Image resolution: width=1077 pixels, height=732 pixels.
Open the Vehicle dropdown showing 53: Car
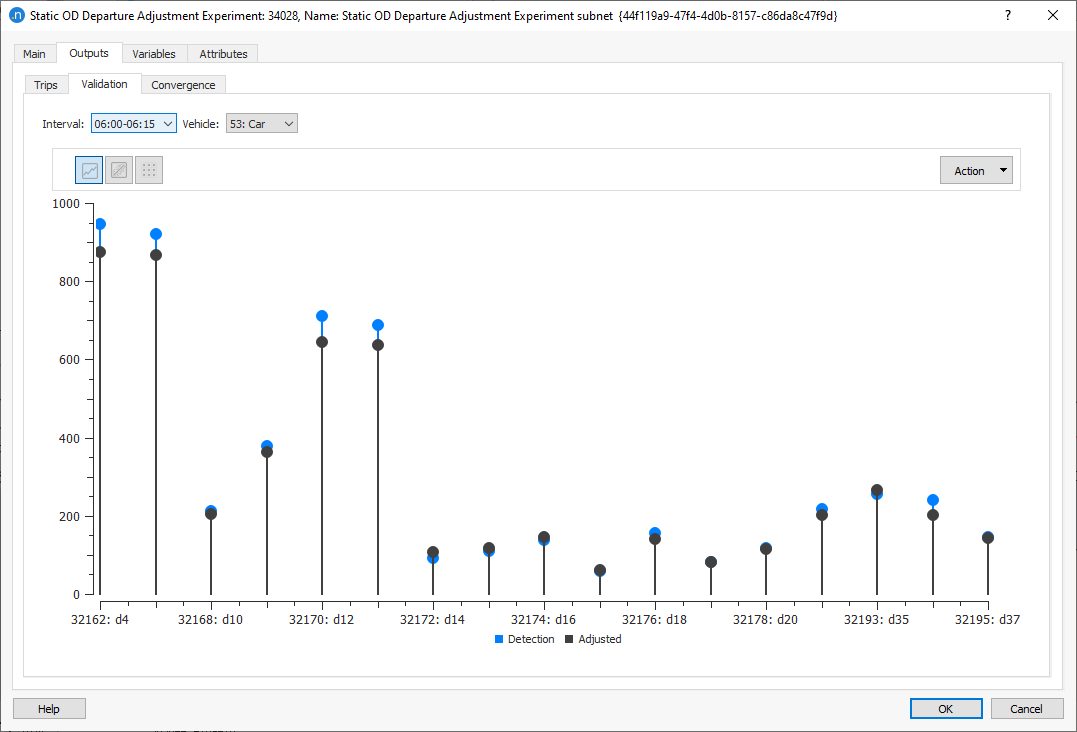261,123
